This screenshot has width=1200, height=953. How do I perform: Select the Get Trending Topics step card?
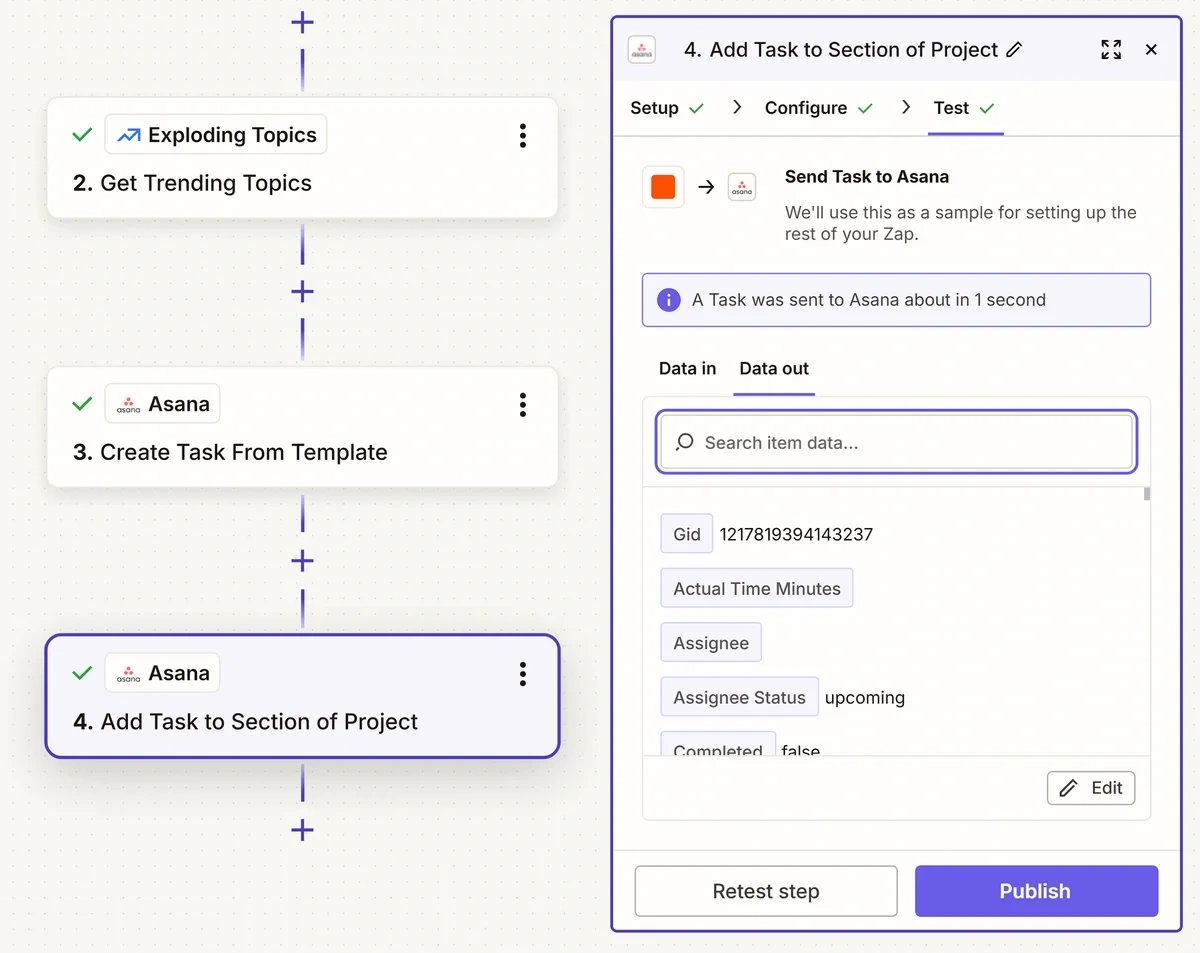coord(302,158)
